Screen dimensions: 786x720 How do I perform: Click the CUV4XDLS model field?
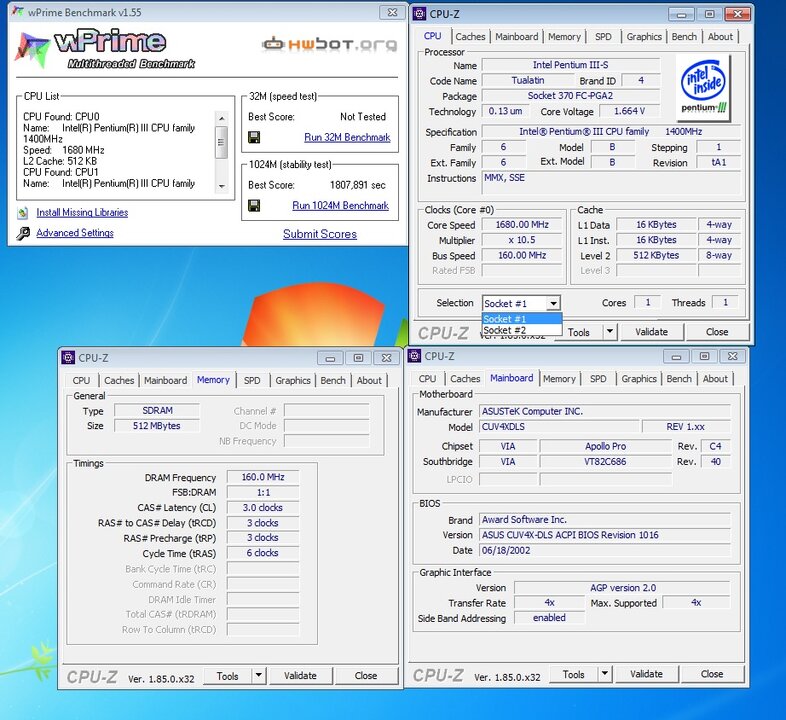pyautogui.click(x=559, y=427)
